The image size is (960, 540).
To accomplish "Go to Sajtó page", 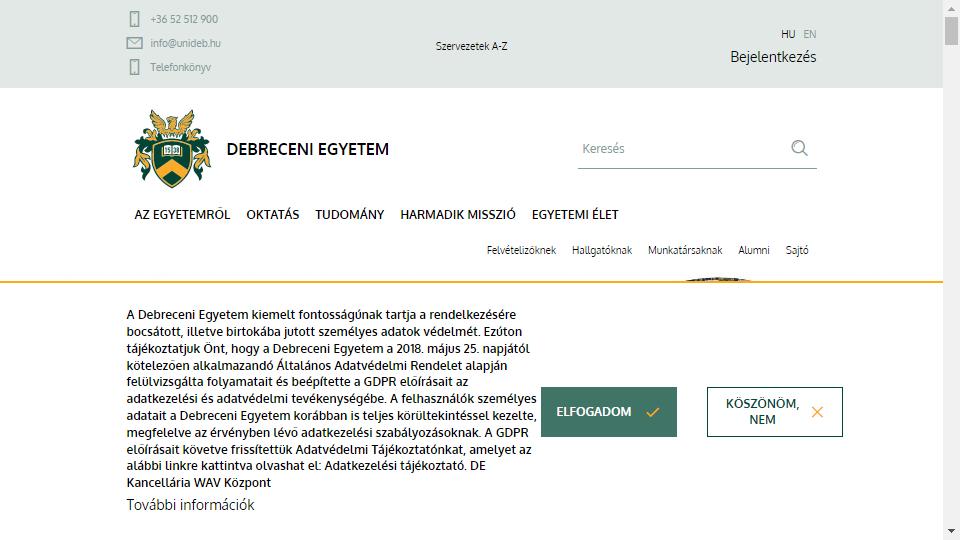I will tap(797, 250).
